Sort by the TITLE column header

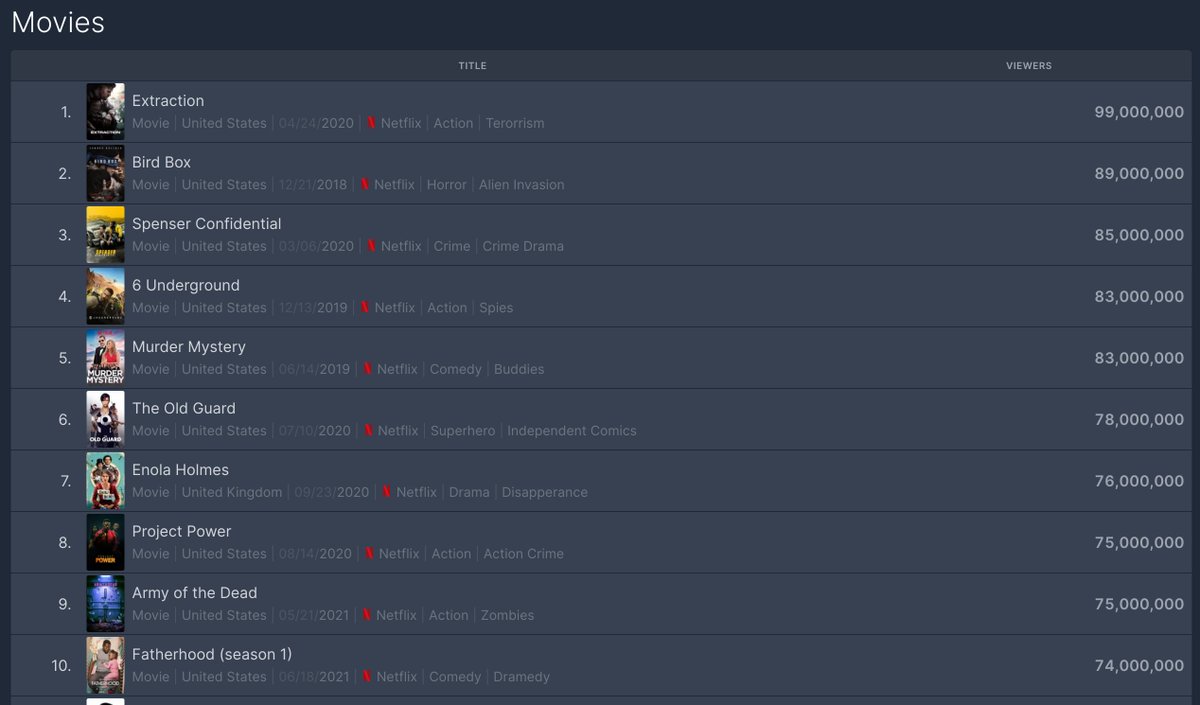(x=472, y=66)
